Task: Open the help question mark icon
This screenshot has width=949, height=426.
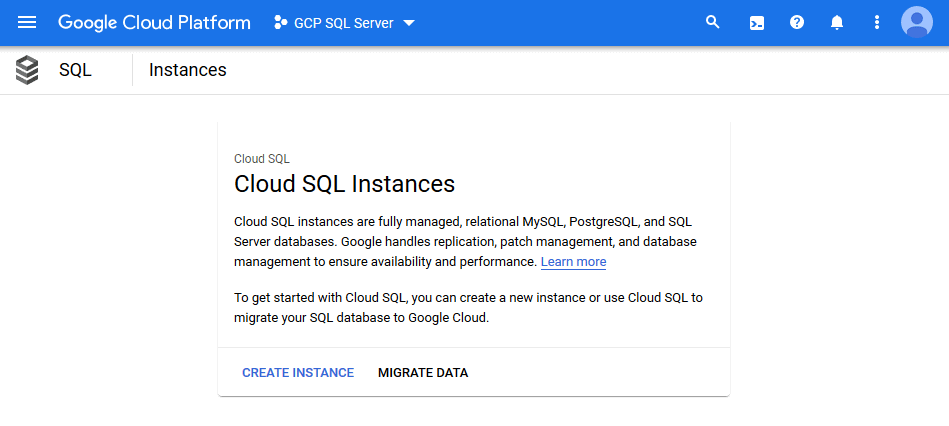Action: pyautogui.click(x=797, y=23)
